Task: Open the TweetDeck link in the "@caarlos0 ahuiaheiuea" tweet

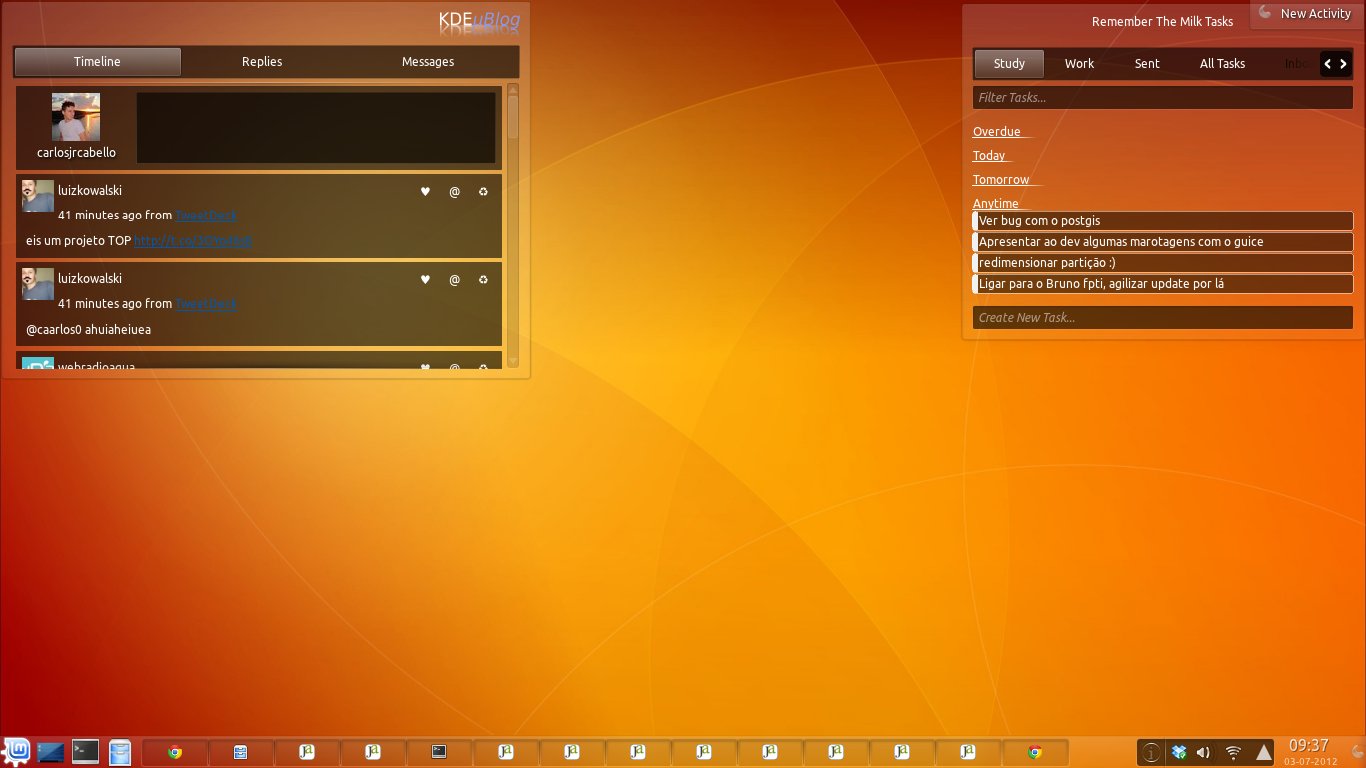Action: point(206,304)
